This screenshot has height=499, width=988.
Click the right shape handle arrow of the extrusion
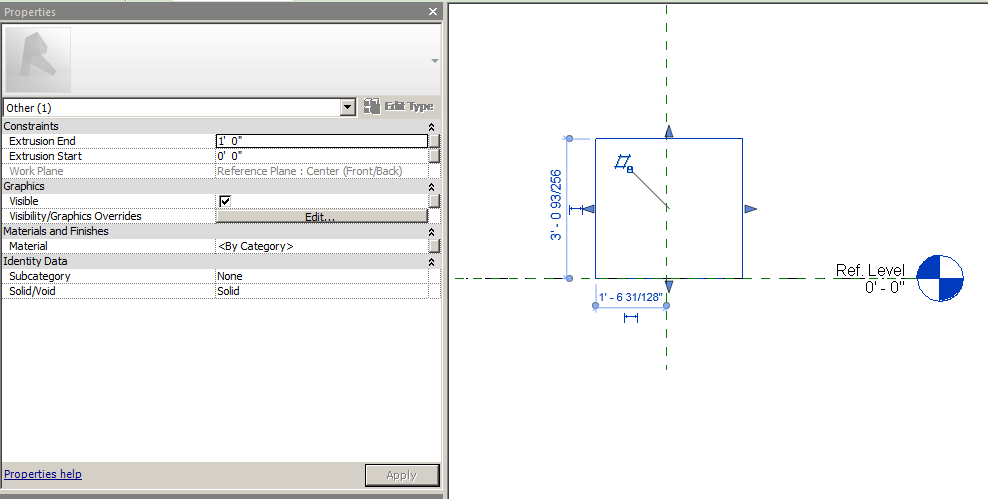click(750, 209)
